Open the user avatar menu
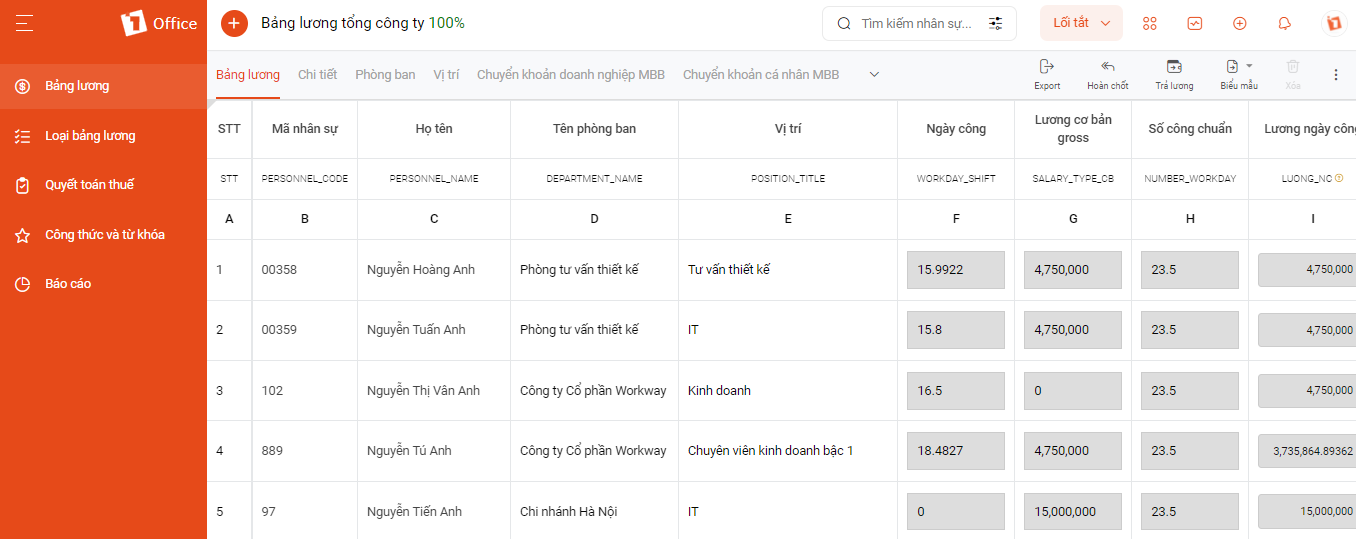 tap(1332, 23)
